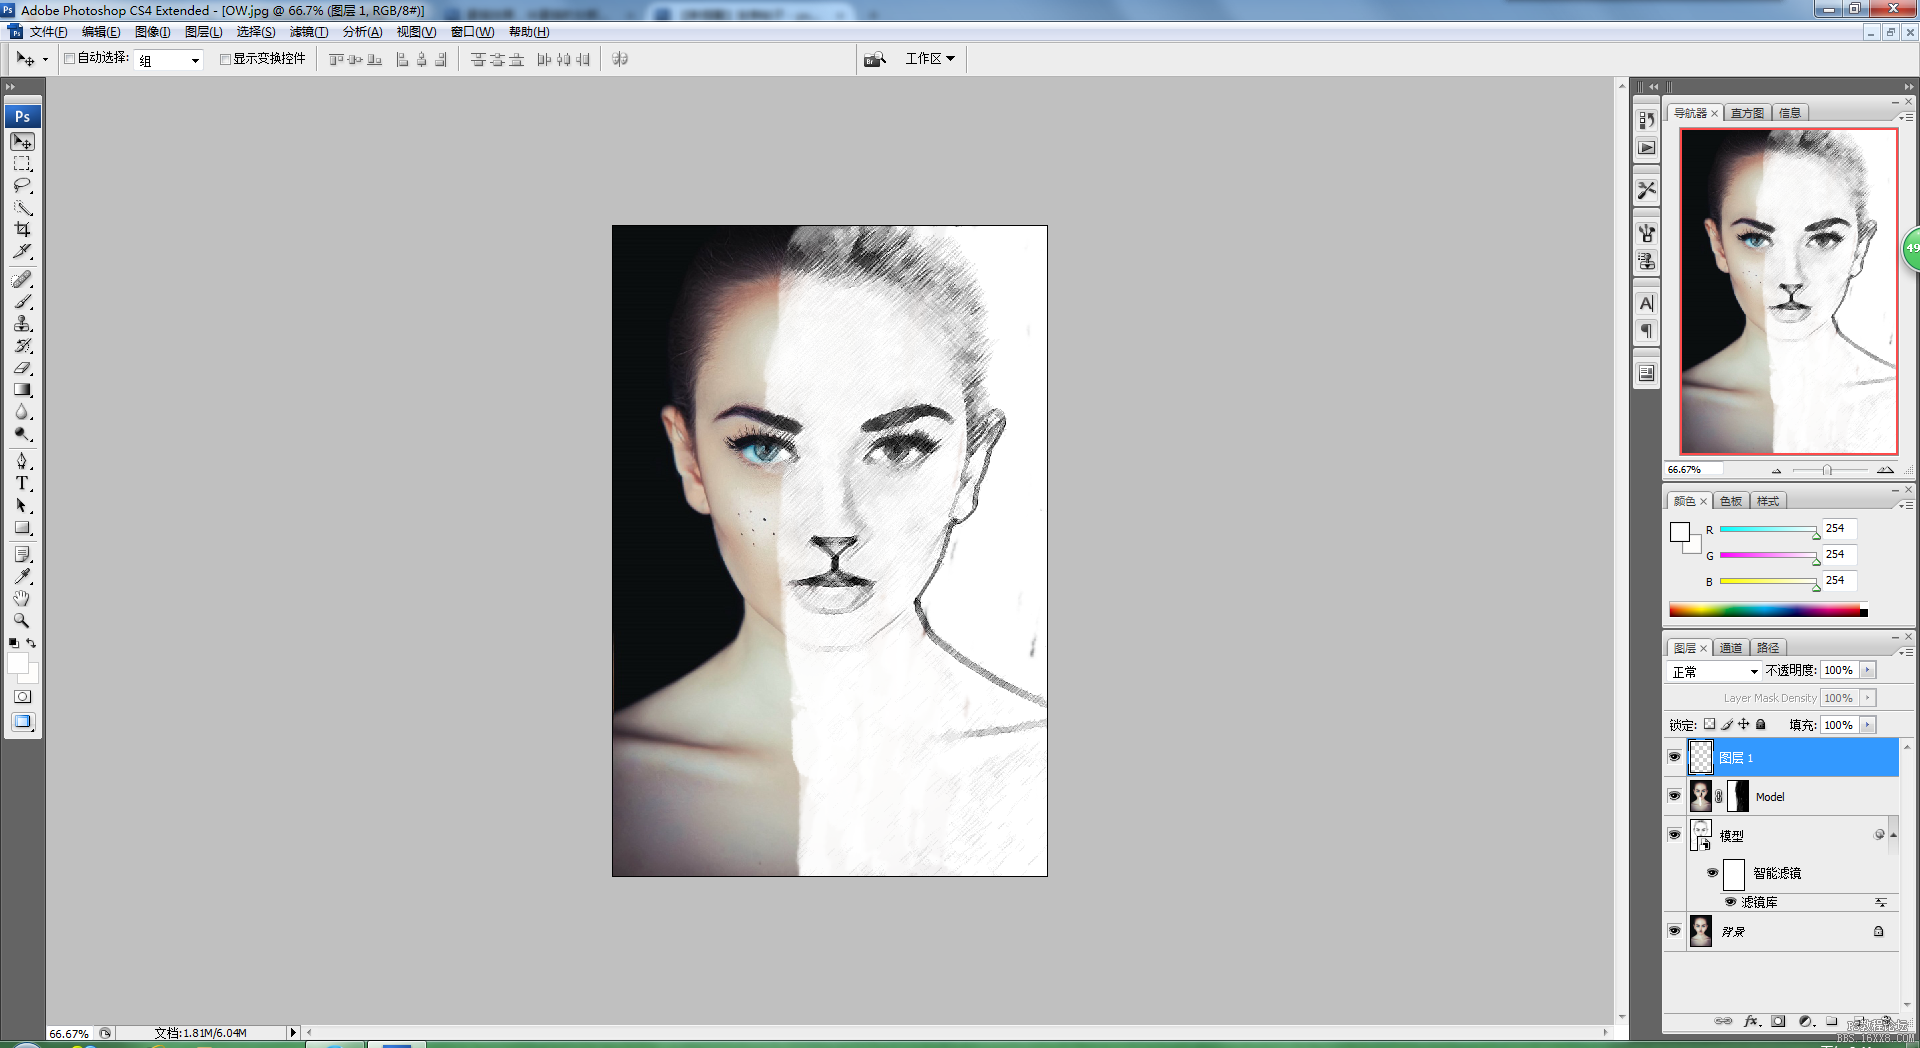Image resolution: width=1920 pixels, height=1048 pixels.
Task: Open the 图像(I) menu
Action: tap(153, 32)
